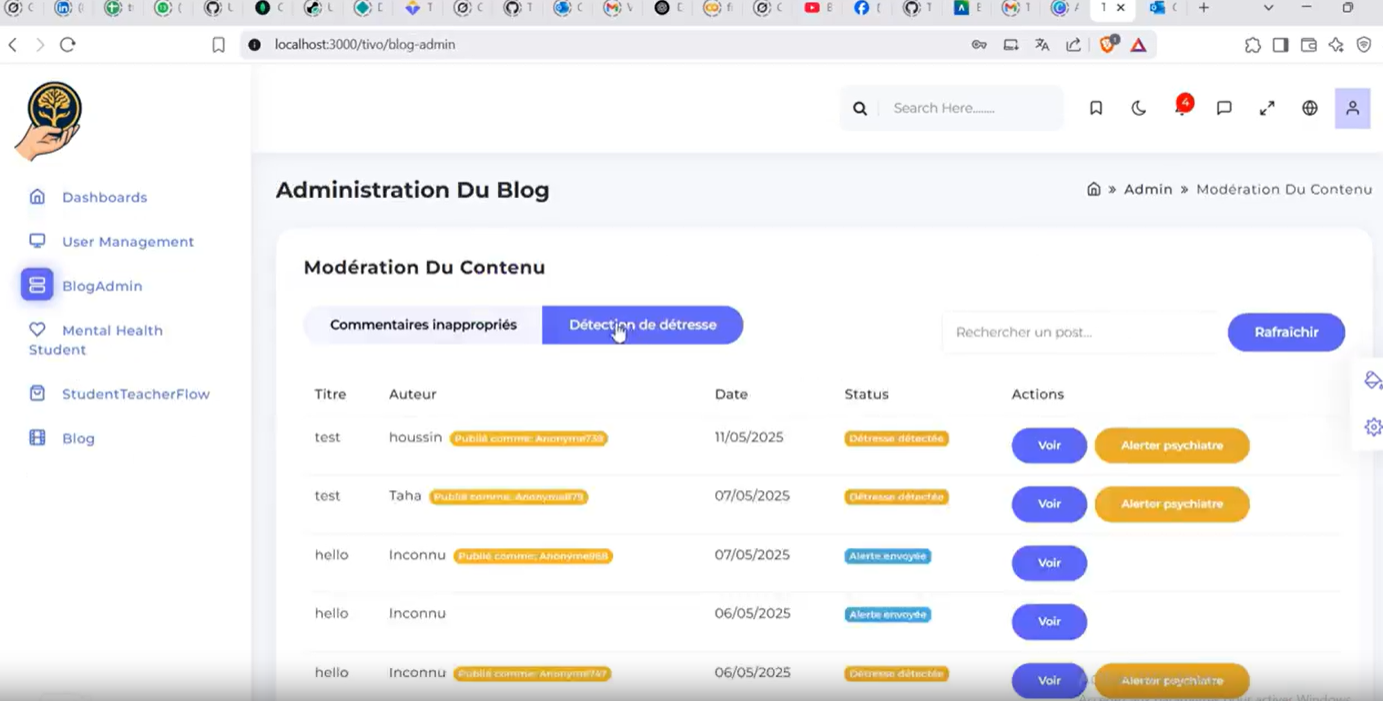The image size is (1383, 701).
Task: Open the bookmarks icon in the app header
Action: pyautogui.click(x=1096, y=108)
